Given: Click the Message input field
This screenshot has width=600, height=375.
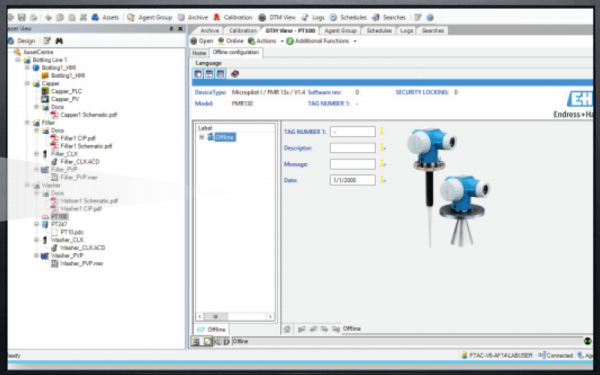Looking at the screenshot, I should (x=352, y=164).
